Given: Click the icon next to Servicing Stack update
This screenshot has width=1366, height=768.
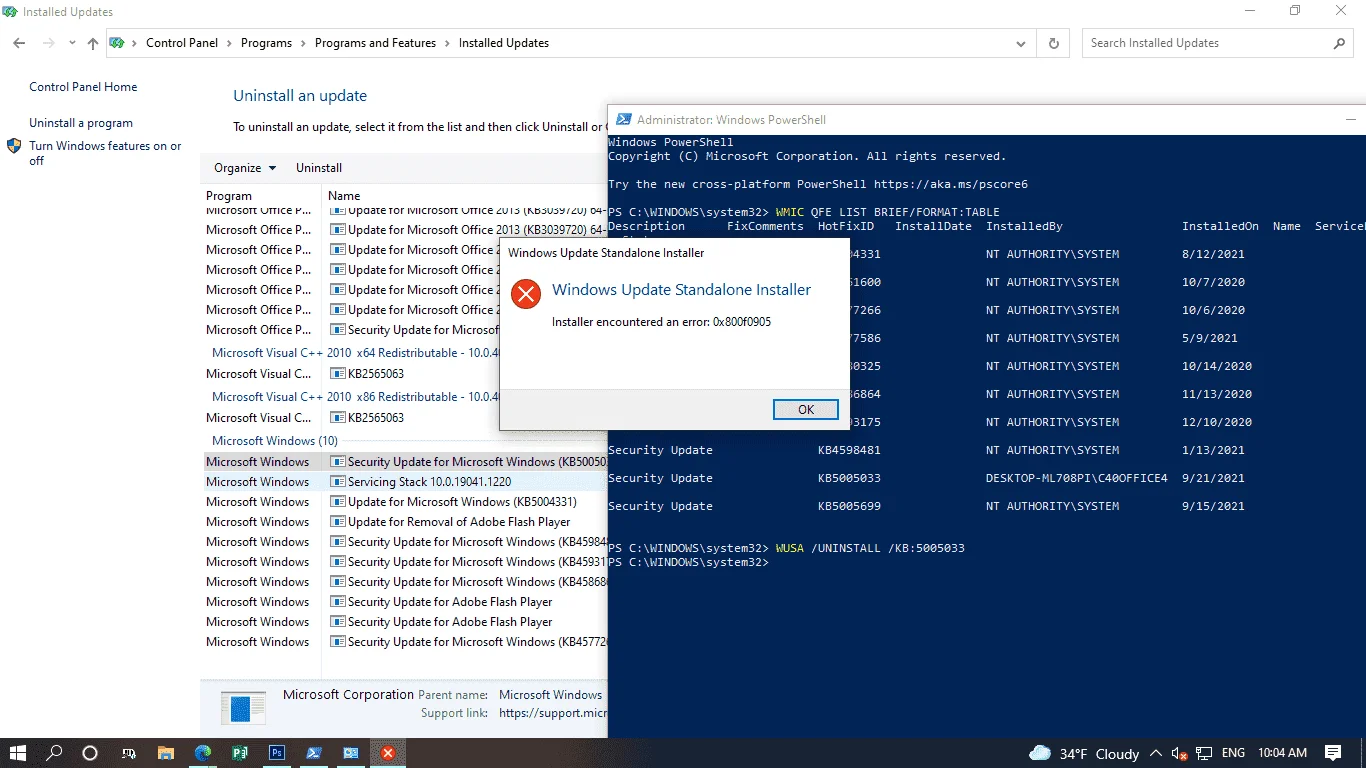Looking at the screenshot, I should pyautogui.click(x=338, y=482).
